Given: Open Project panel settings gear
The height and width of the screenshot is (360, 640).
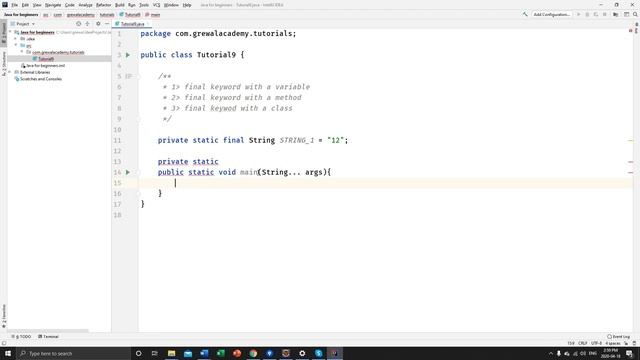Looking at the screenshot, I should (x=98, y=24).
